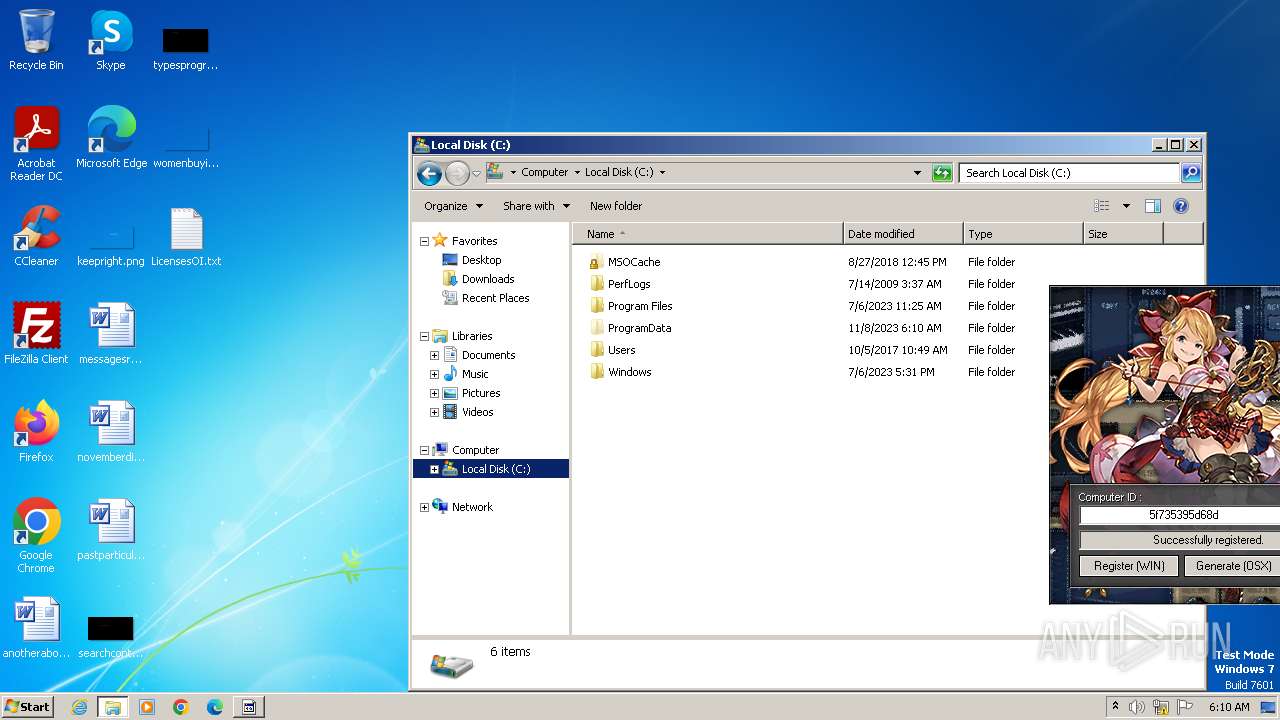The width and height of the screenshot is (1280, 720).
Task: Expand the Videos library node
Action: point(434,413)
